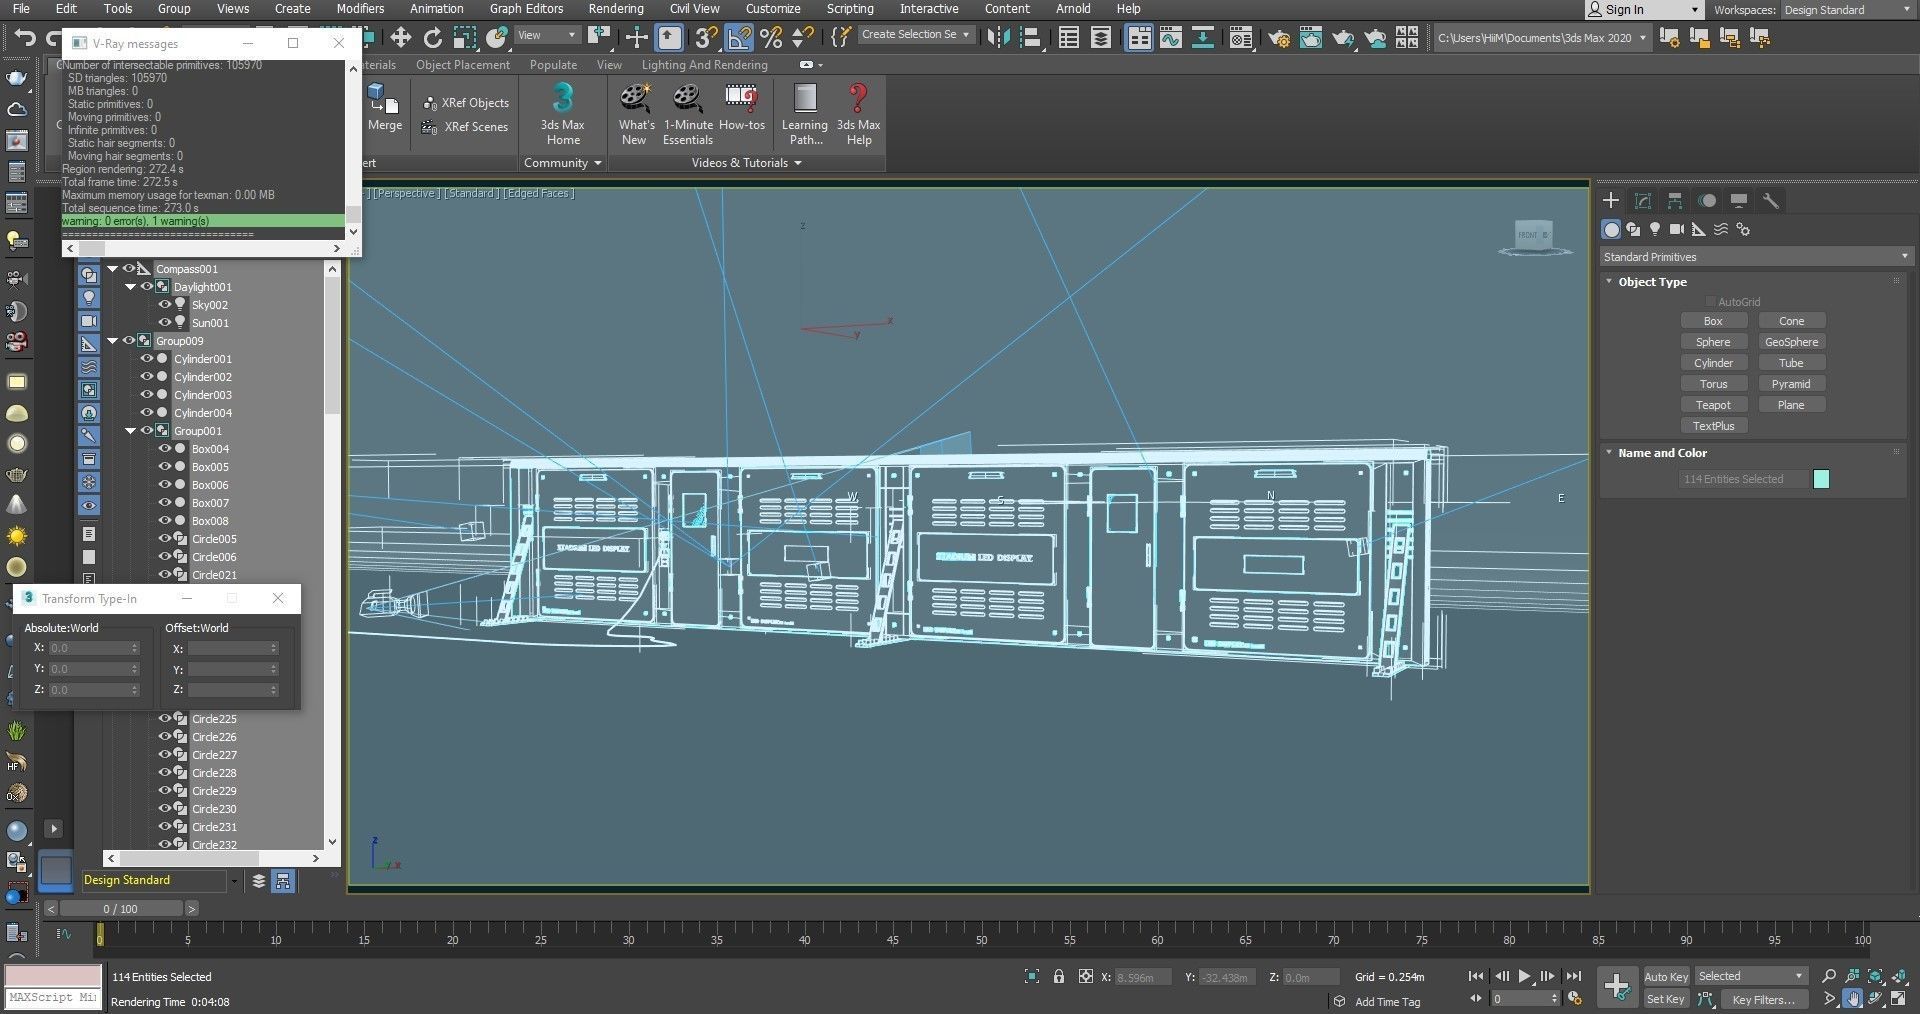
Task: Select the Cameras create category
Action: click(x=1677, y=229)
